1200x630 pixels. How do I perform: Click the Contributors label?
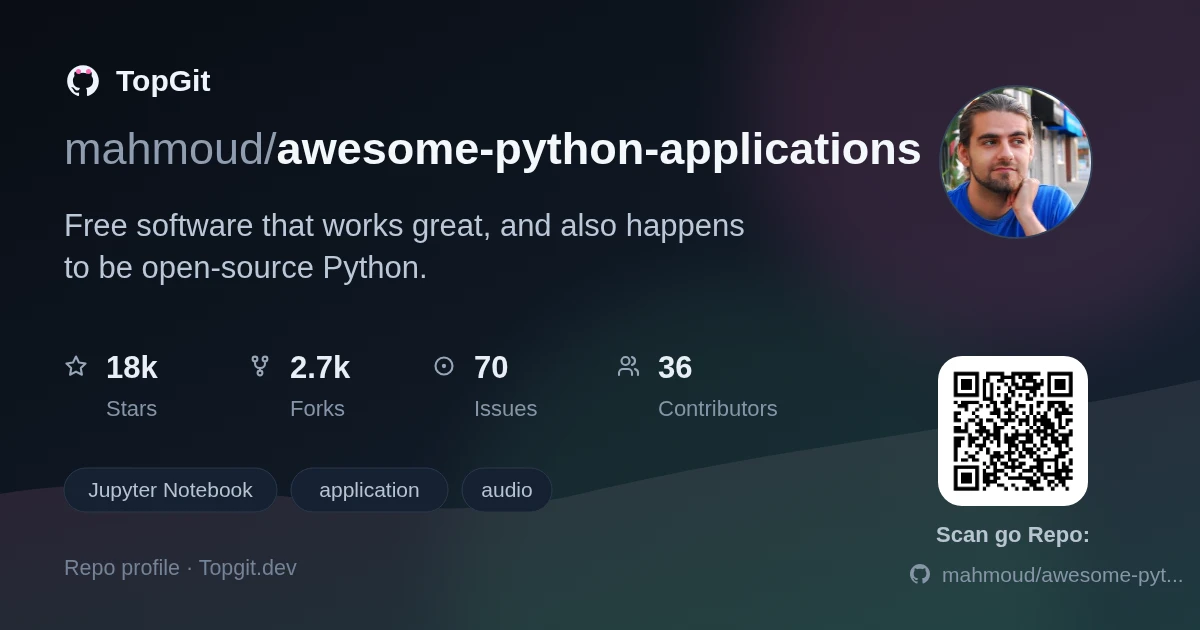pyautogui.click(x=717, y=409)
